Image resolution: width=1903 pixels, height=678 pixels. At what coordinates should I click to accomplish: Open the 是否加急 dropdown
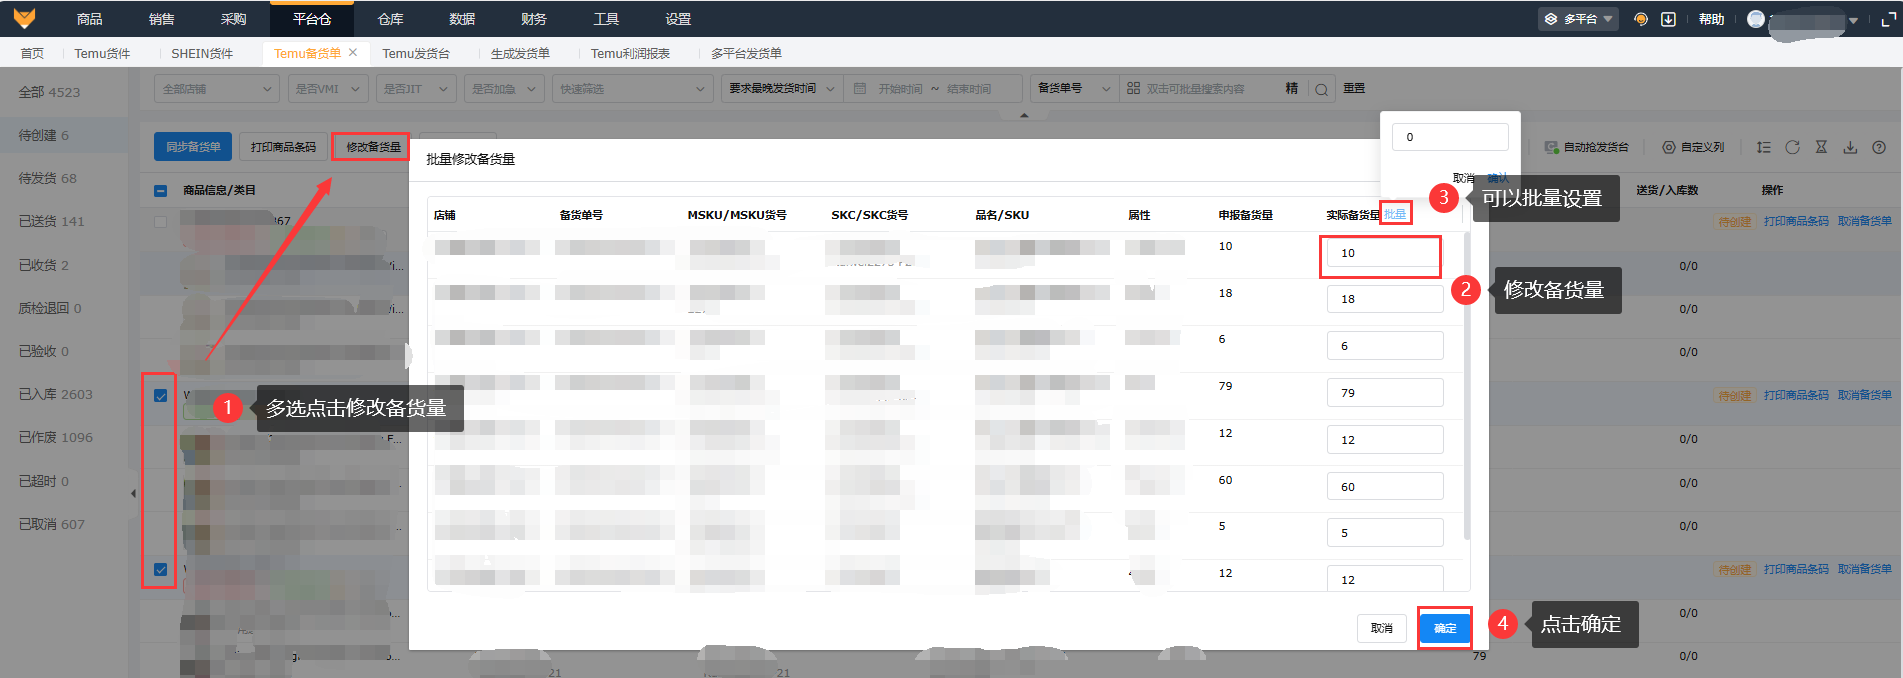tap(504, 89)
